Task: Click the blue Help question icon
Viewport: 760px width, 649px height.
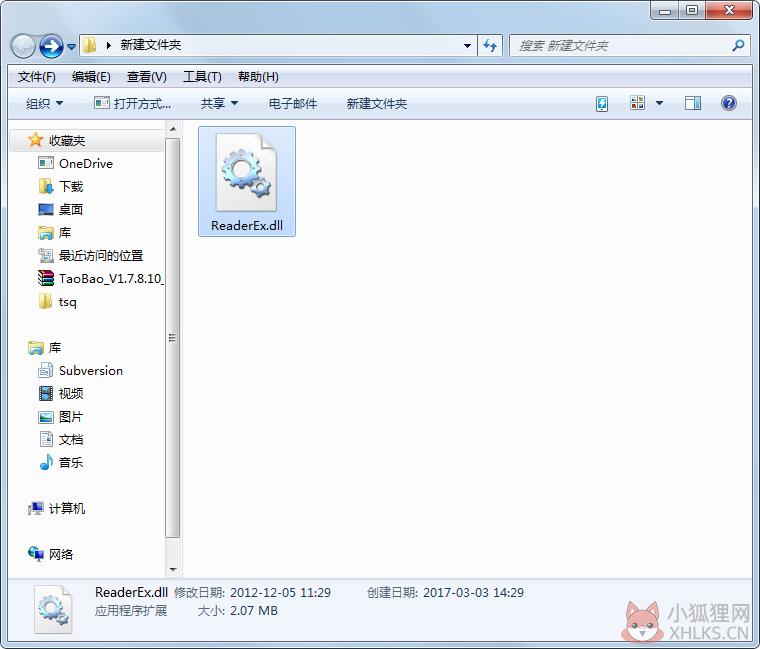Action: 728,103
